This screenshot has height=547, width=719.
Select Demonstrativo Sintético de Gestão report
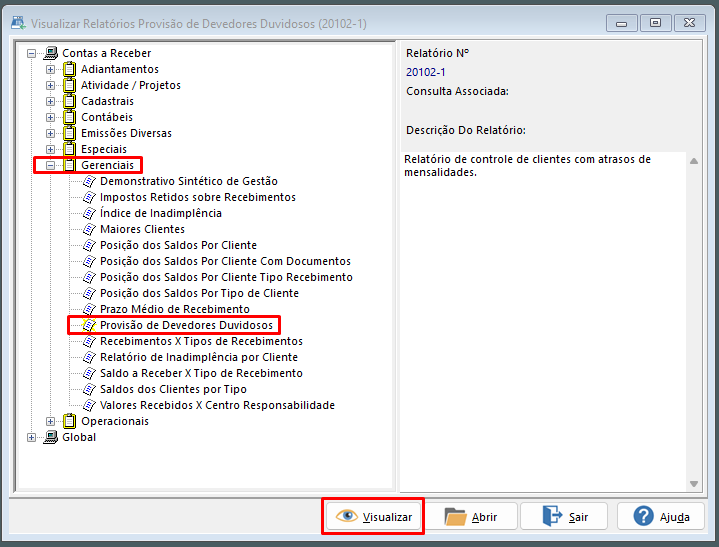click(x=189, y=182)
